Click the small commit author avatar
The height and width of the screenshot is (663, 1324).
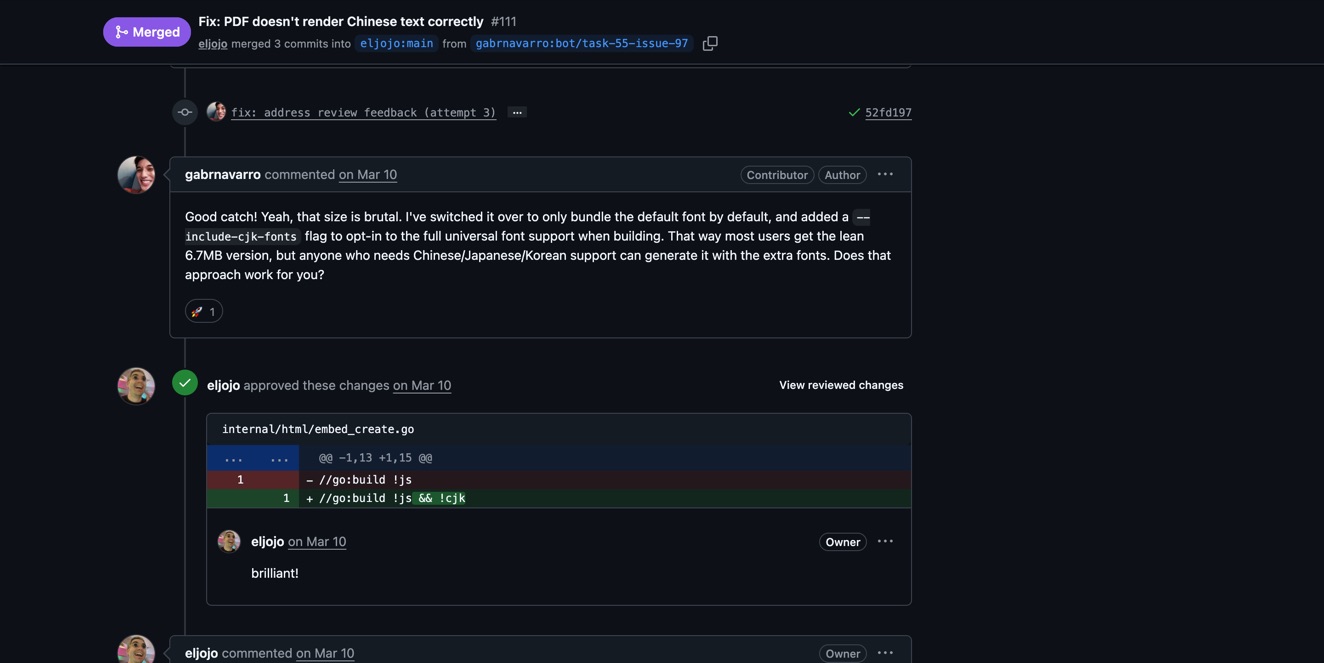[x=216, y=112]
